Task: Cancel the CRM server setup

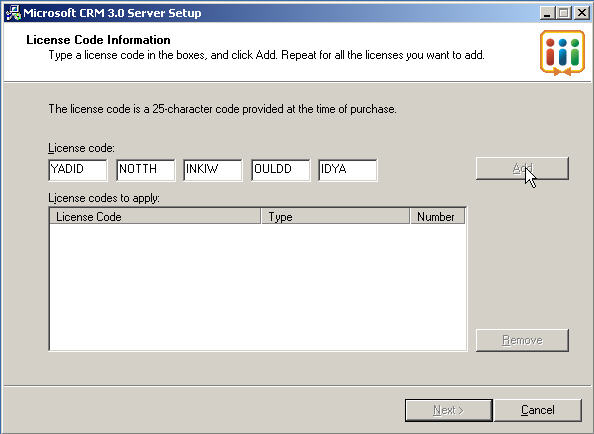Action: tap(538, 410)
